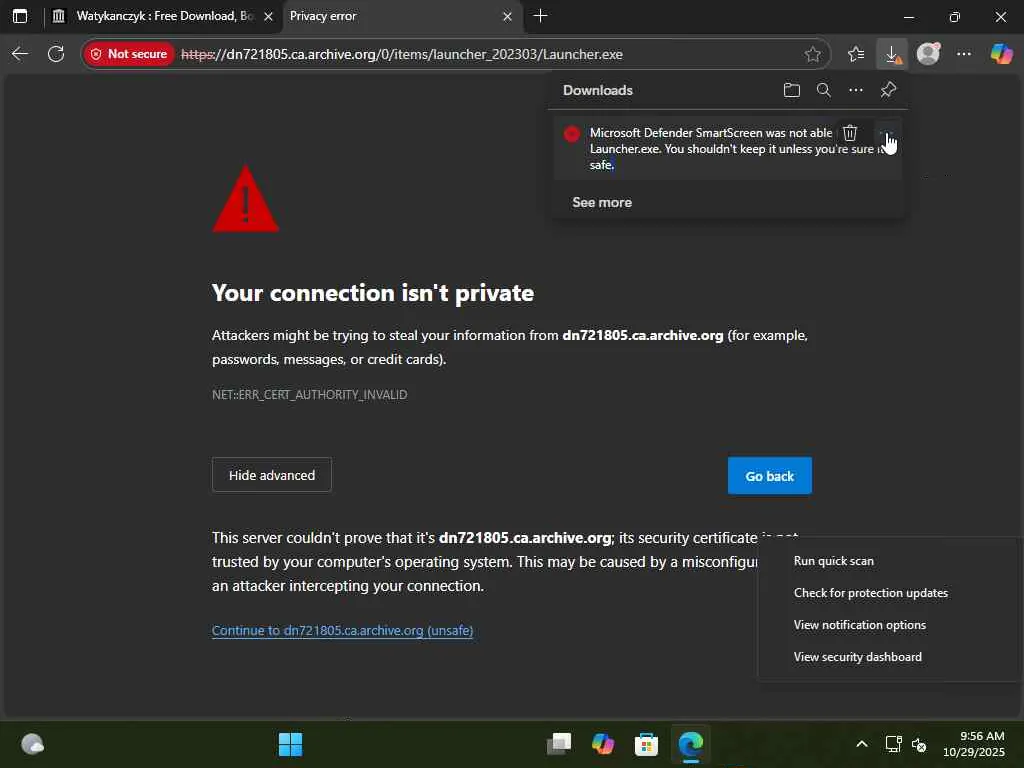
Task: Click the Not secure site info badge
Action: pos(129,54)
